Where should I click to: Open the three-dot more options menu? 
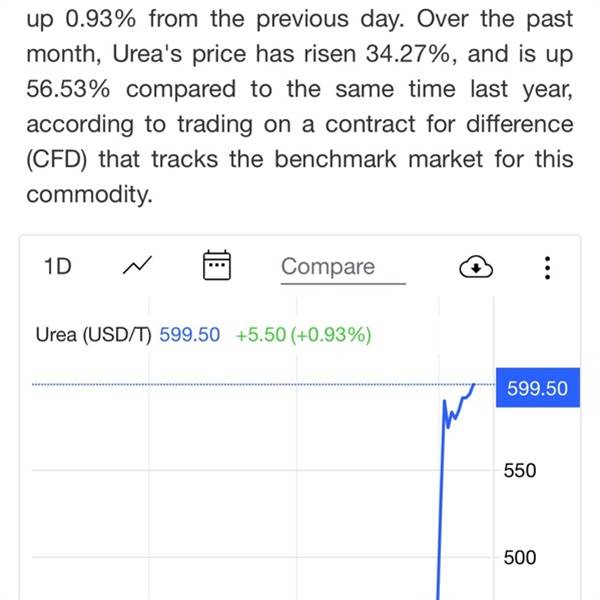tap(546, 267)
